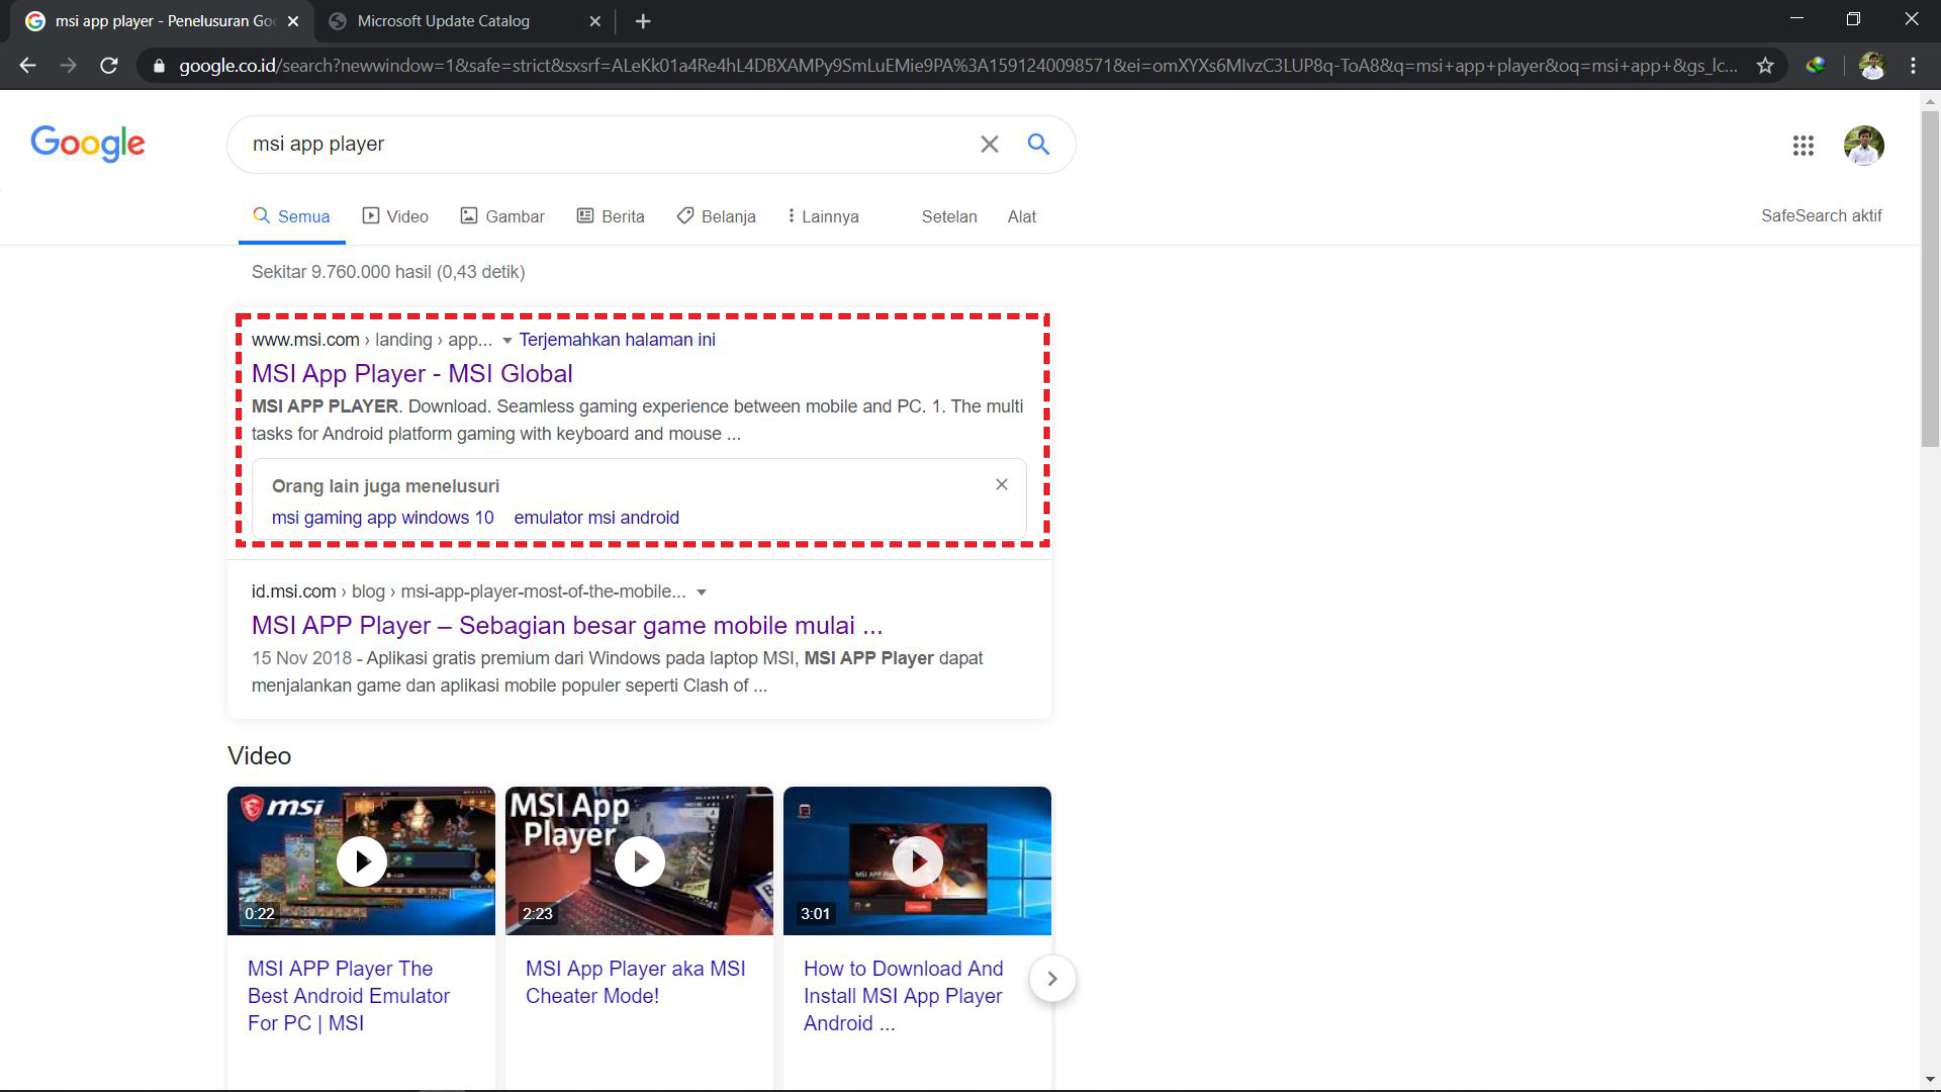Reload the page

click(109, 66)
